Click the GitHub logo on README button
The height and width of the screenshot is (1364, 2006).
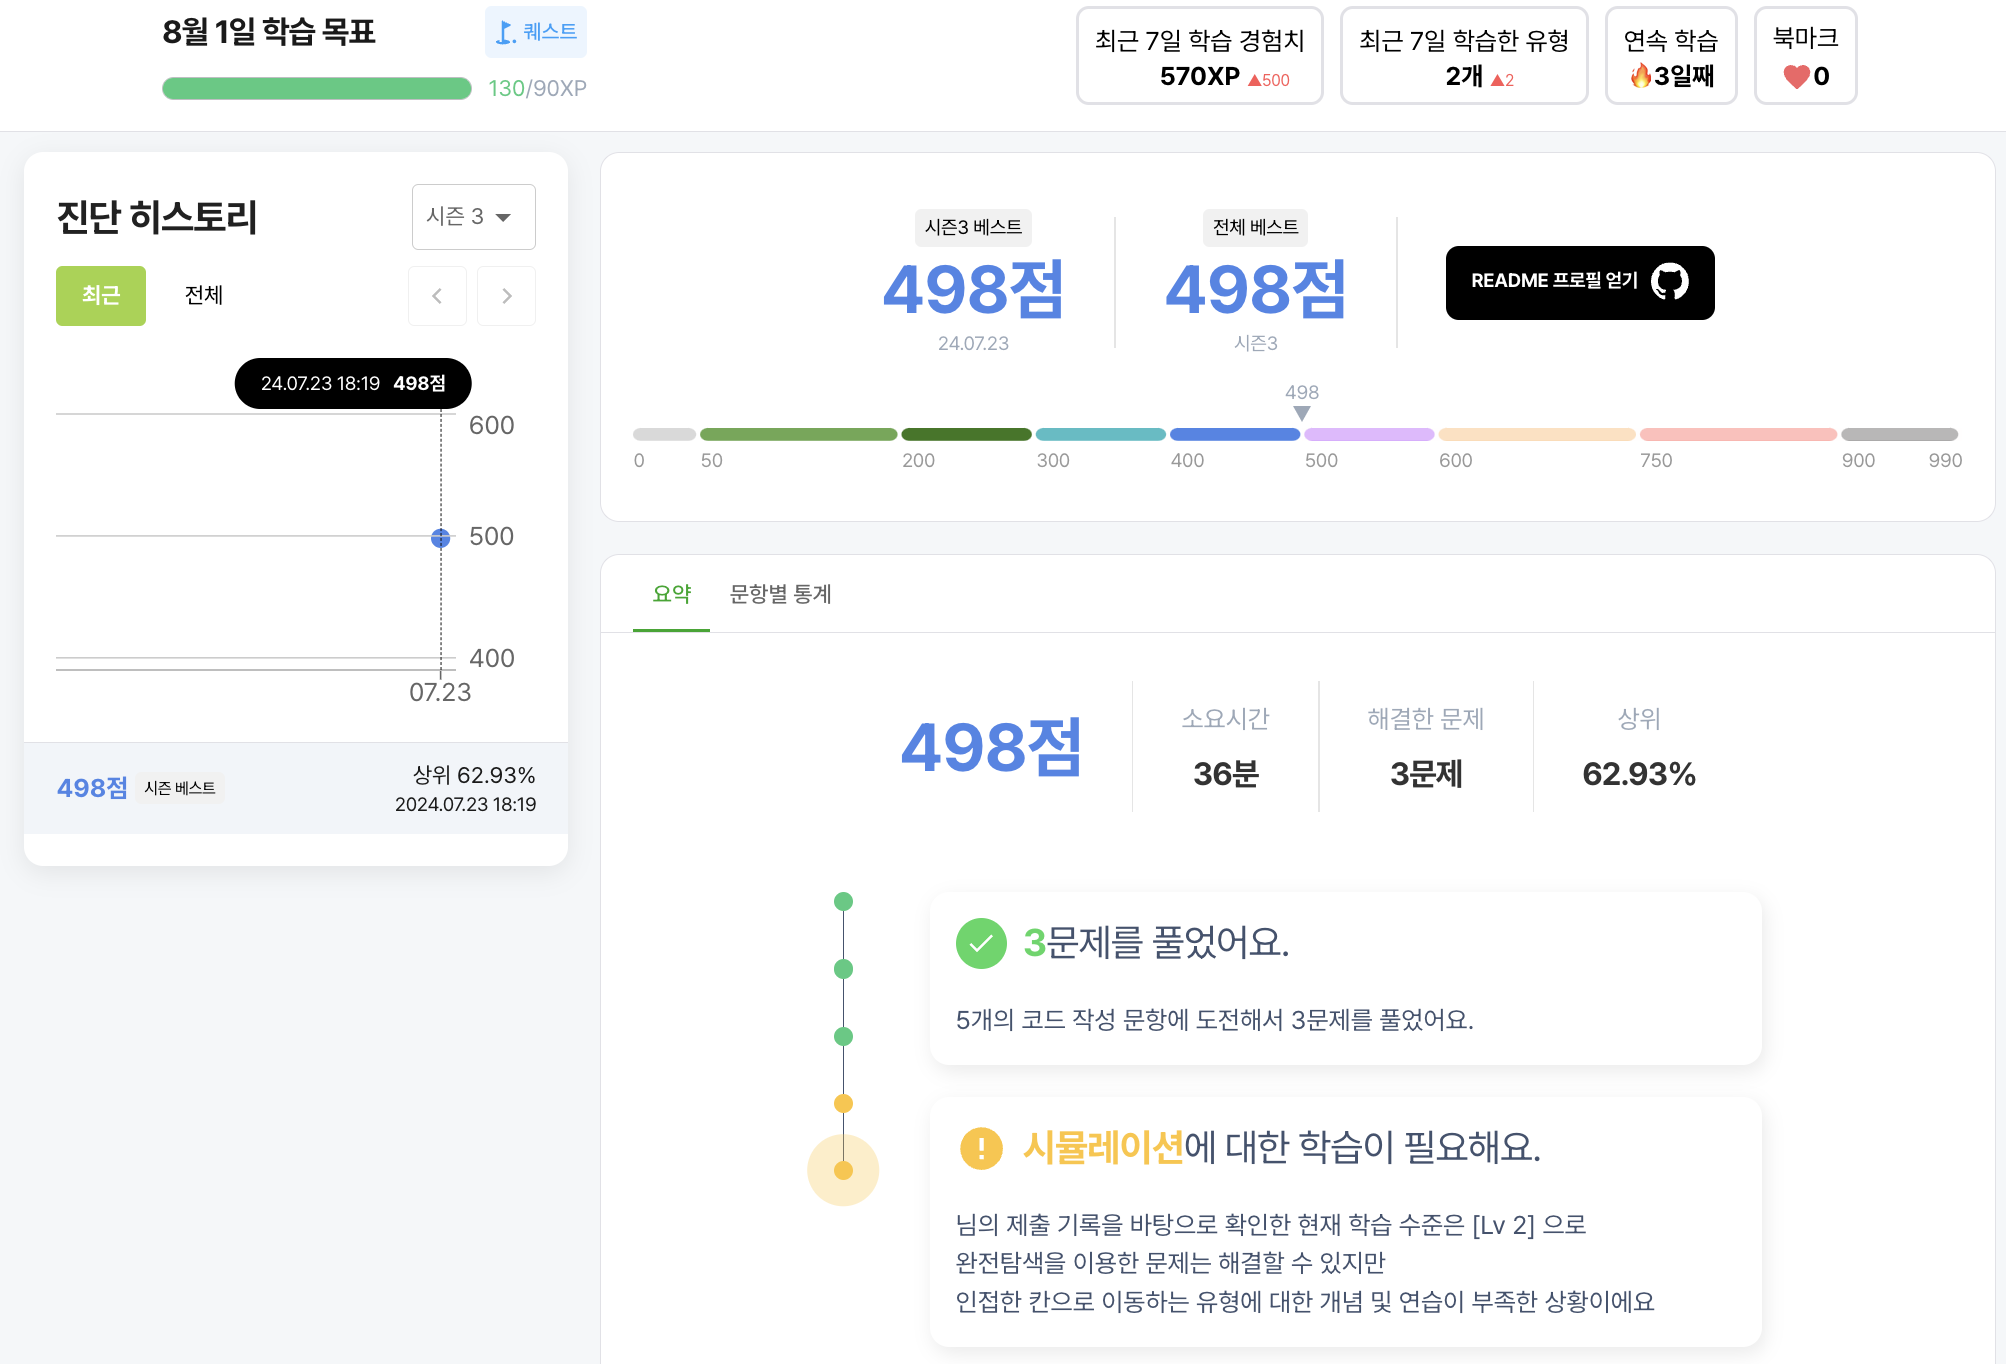1669,282
